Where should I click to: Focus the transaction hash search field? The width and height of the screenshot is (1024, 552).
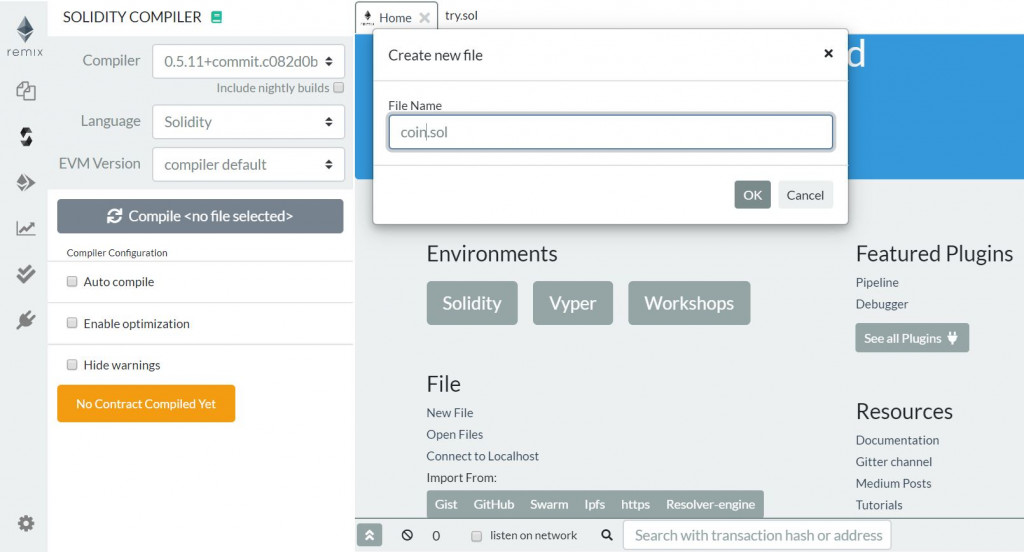[x=757, y=535]
